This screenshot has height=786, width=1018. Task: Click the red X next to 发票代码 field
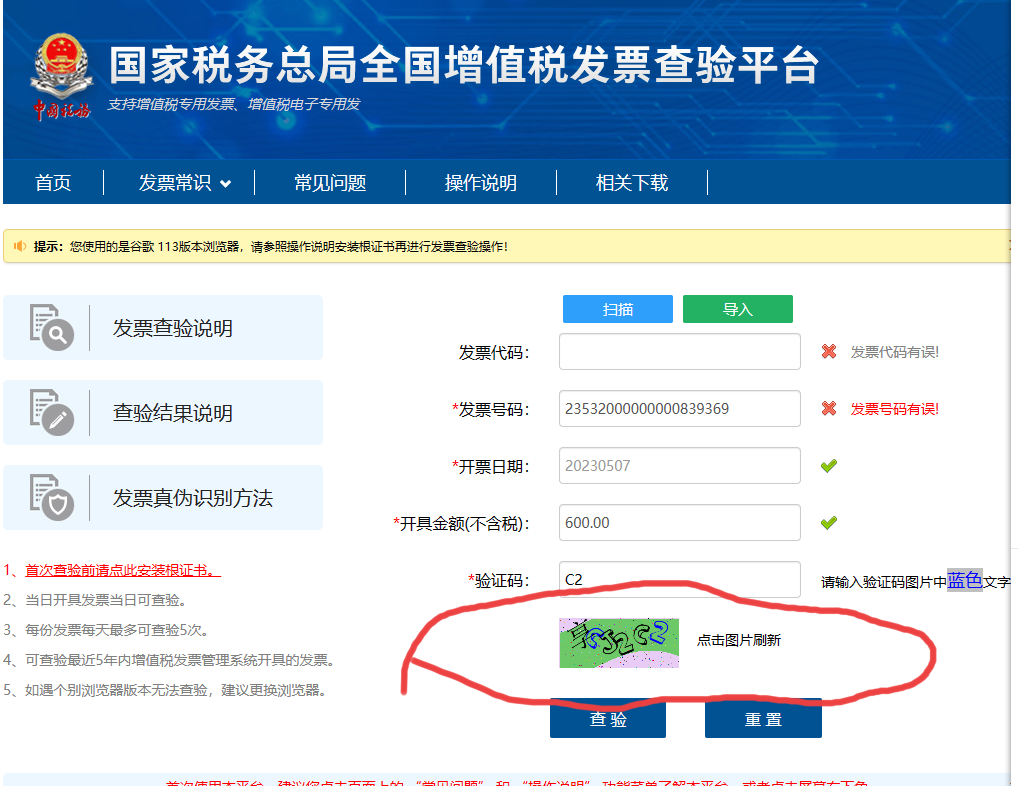coord(828,351)
